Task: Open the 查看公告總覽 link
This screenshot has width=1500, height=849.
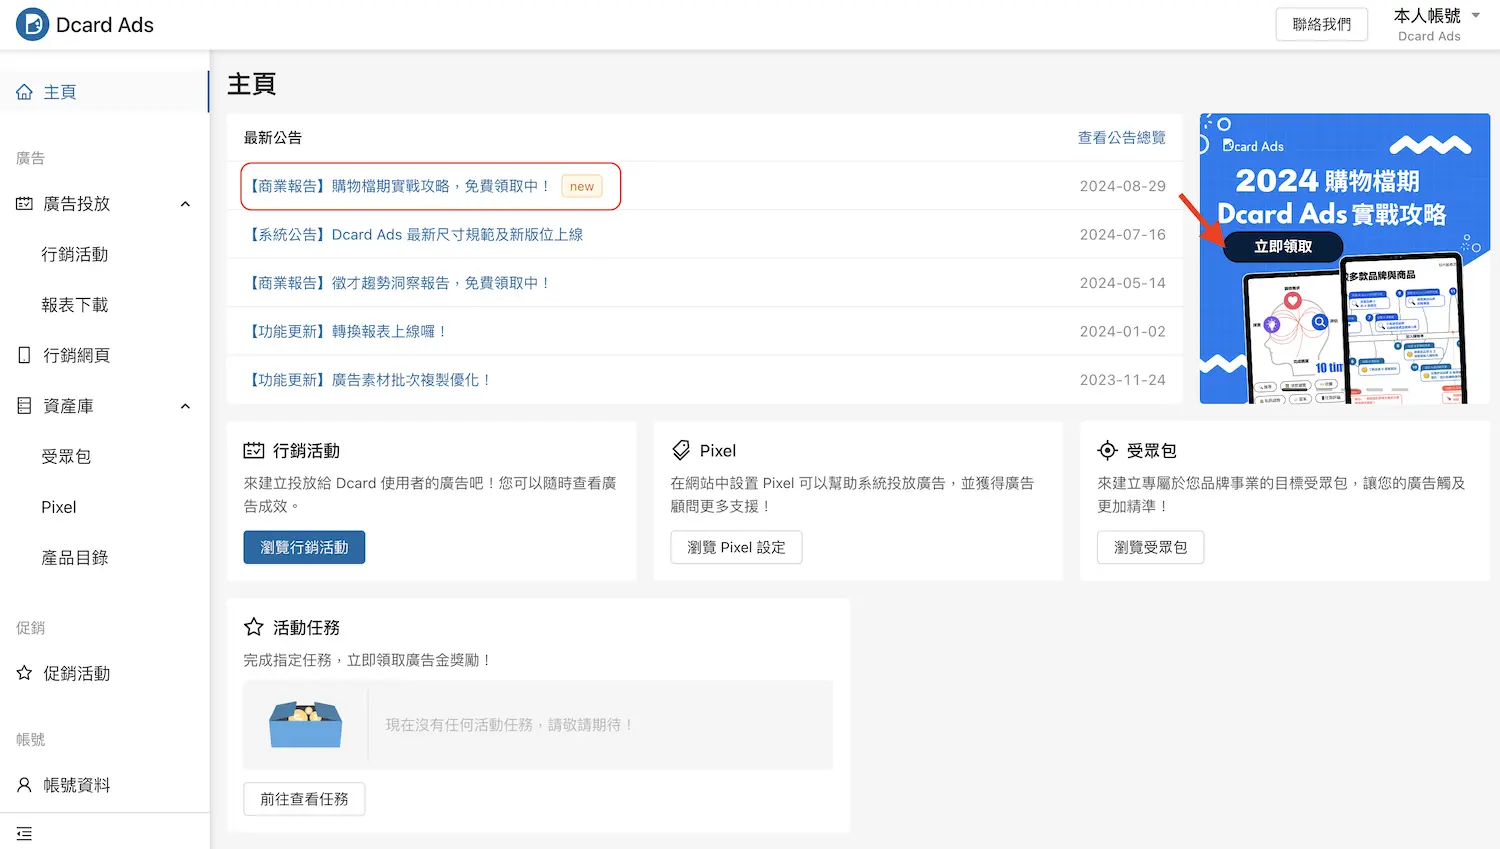Action: click(1121, 138)
